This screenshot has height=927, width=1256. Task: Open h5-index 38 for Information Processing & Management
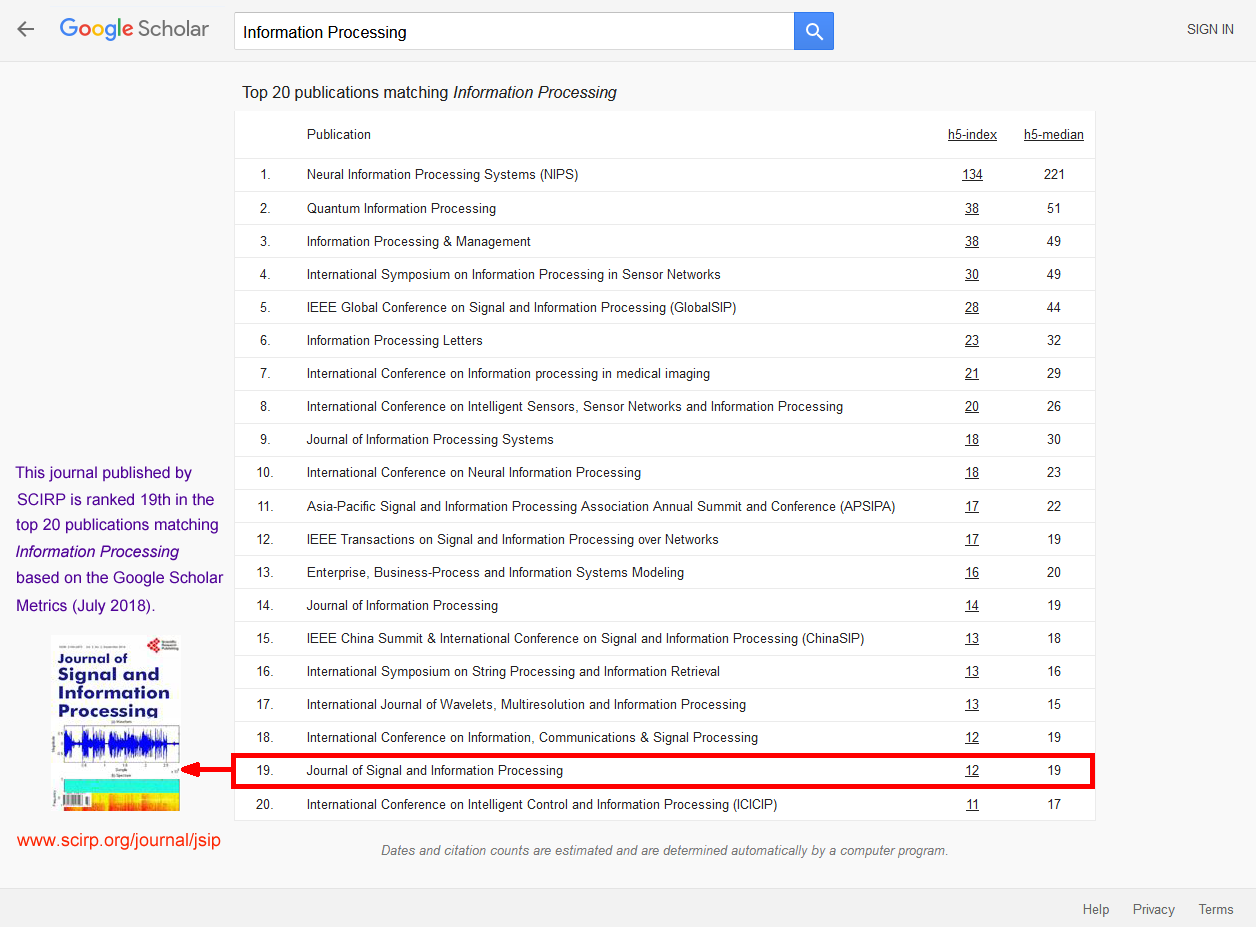click(x=972, y=242)
